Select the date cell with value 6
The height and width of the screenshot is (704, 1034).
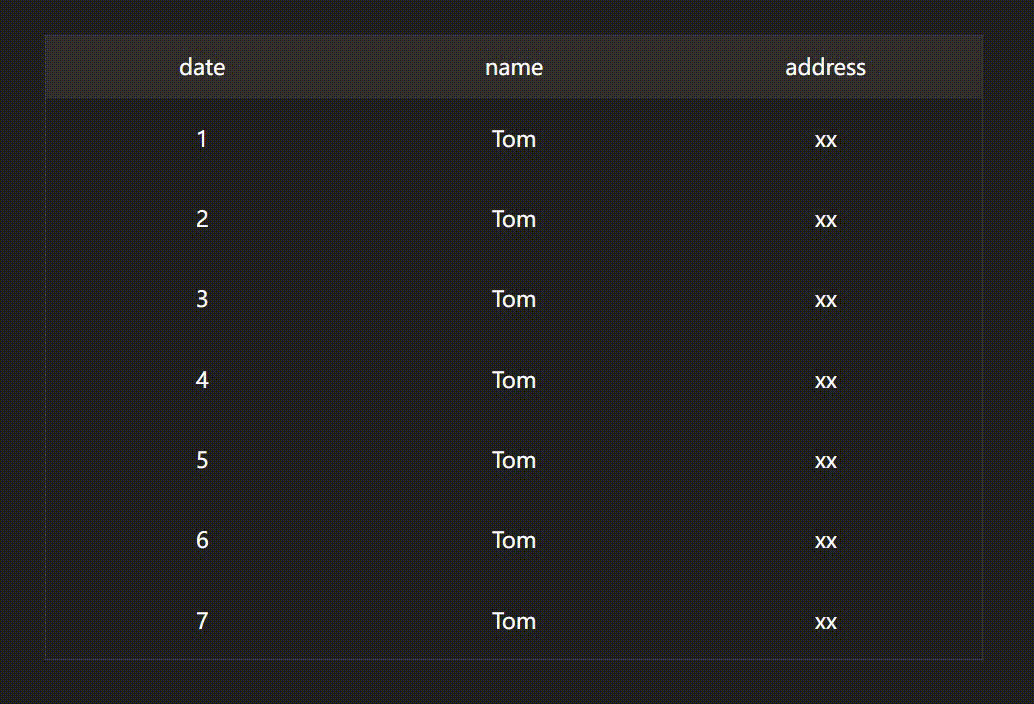202,540
